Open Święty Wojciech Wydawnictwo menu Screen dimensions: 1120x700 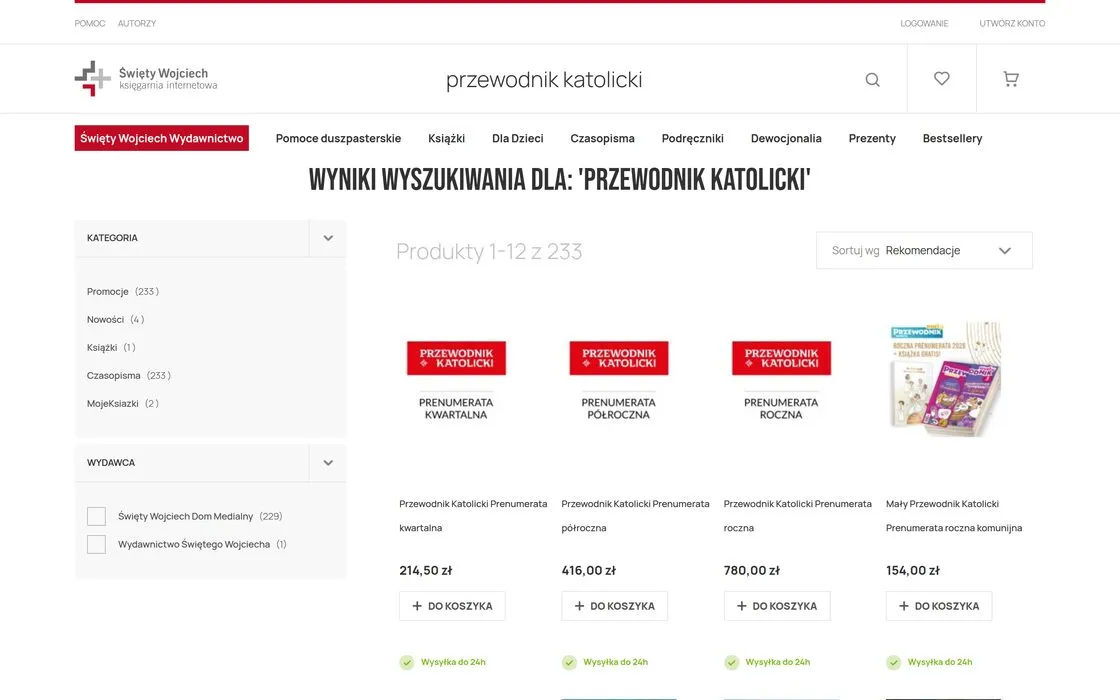pos(161,138)
